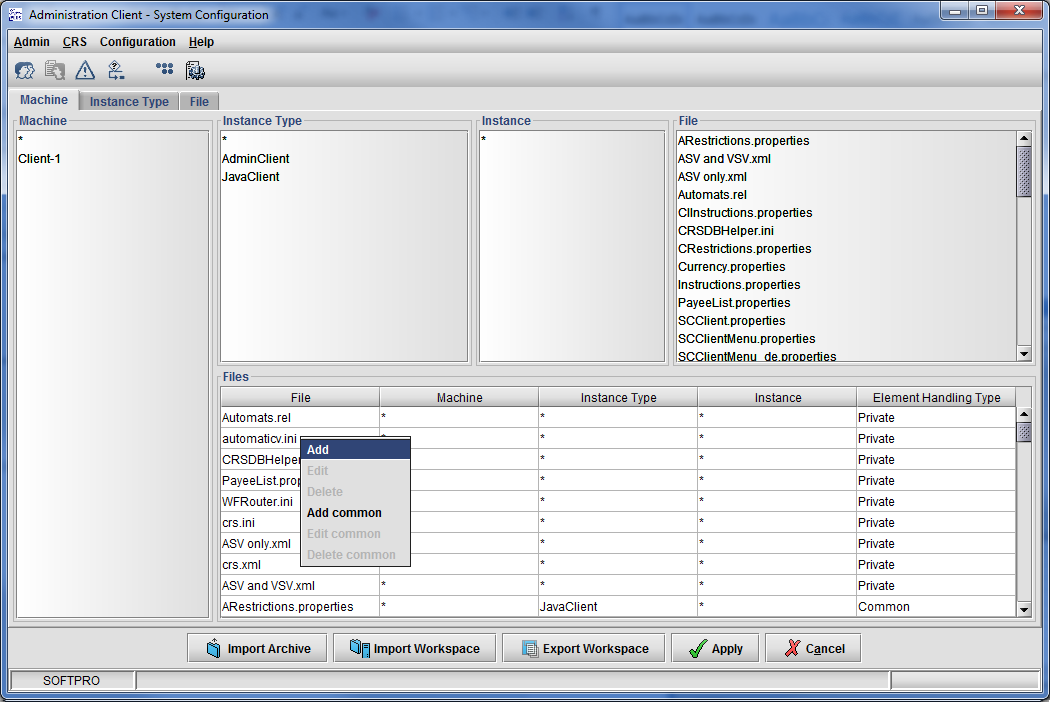1050x702 pixels.
Task: Select JavaClient in the Instance Type list
Action: tap(251, 177)
